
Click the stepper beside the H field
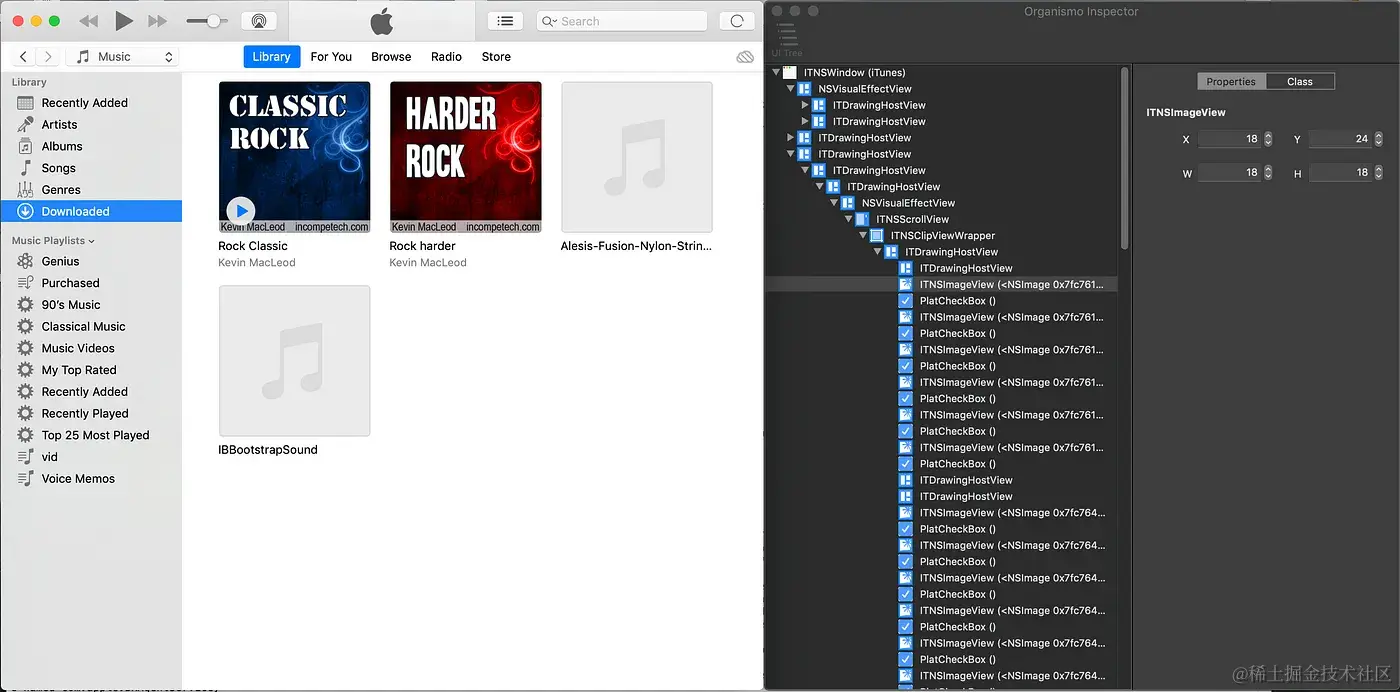click(x=1379, y=173)
